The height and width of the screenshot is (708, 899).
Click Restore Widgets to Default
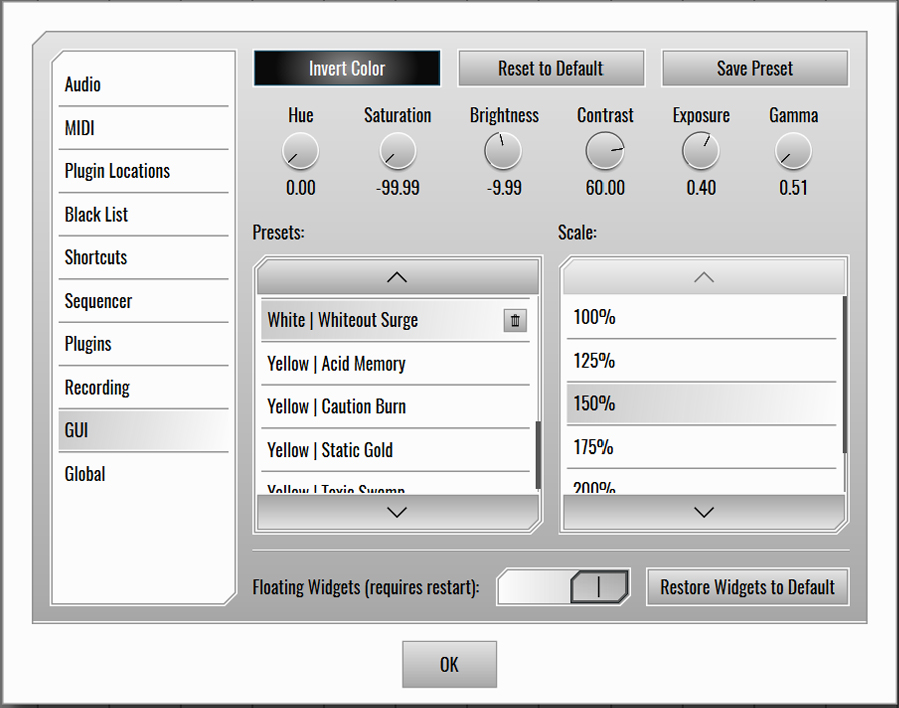[748, 586]
